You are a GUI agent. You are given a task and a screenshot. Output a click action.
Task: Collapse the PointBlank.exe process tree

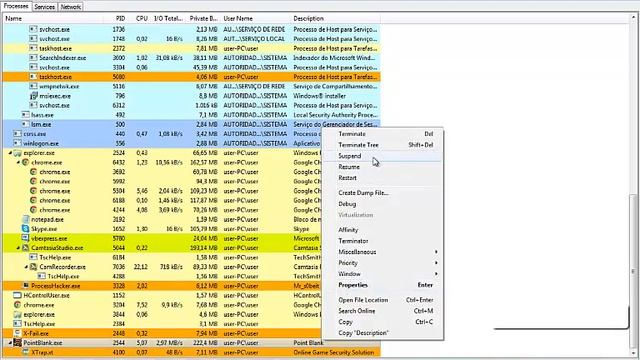coord(10,343)
